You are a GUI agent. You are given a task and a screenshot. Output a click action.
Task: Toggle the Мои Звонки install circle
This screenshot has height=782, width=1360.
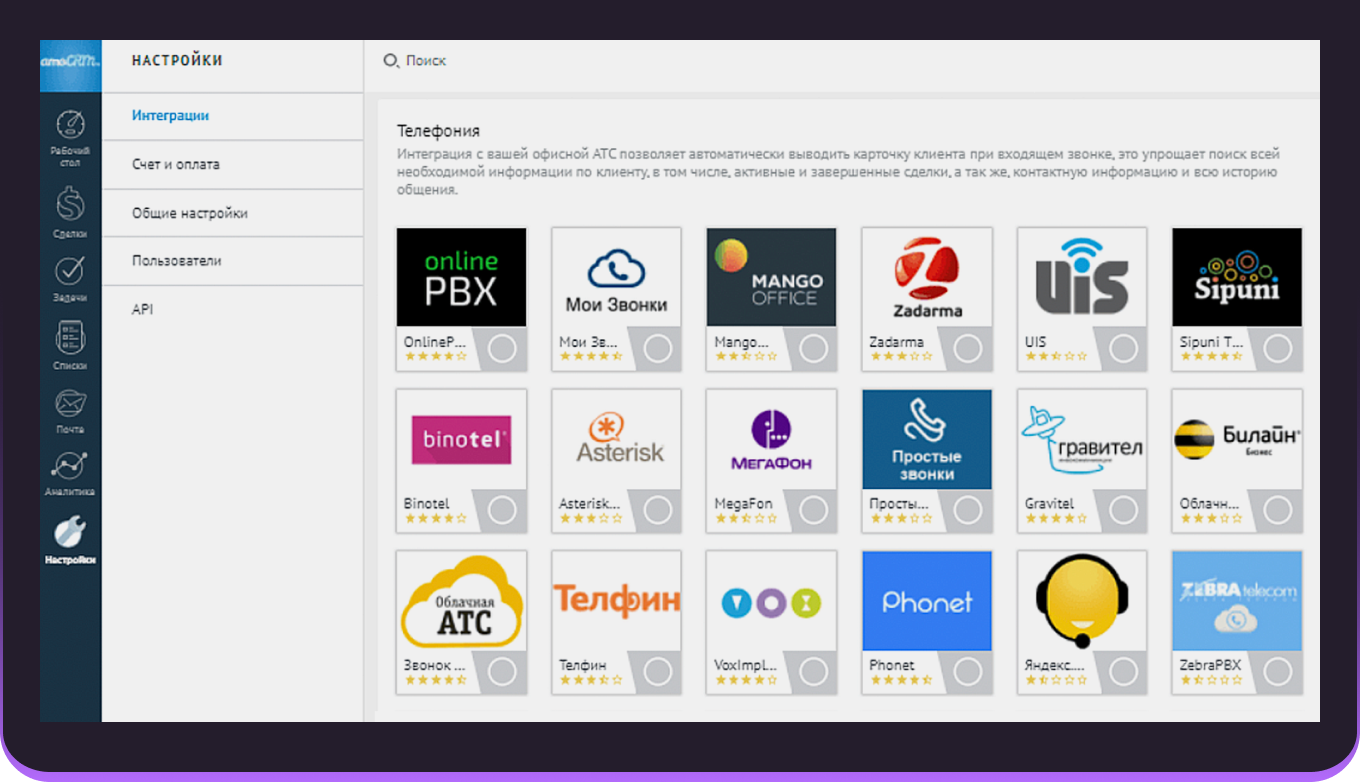(657, 348)
